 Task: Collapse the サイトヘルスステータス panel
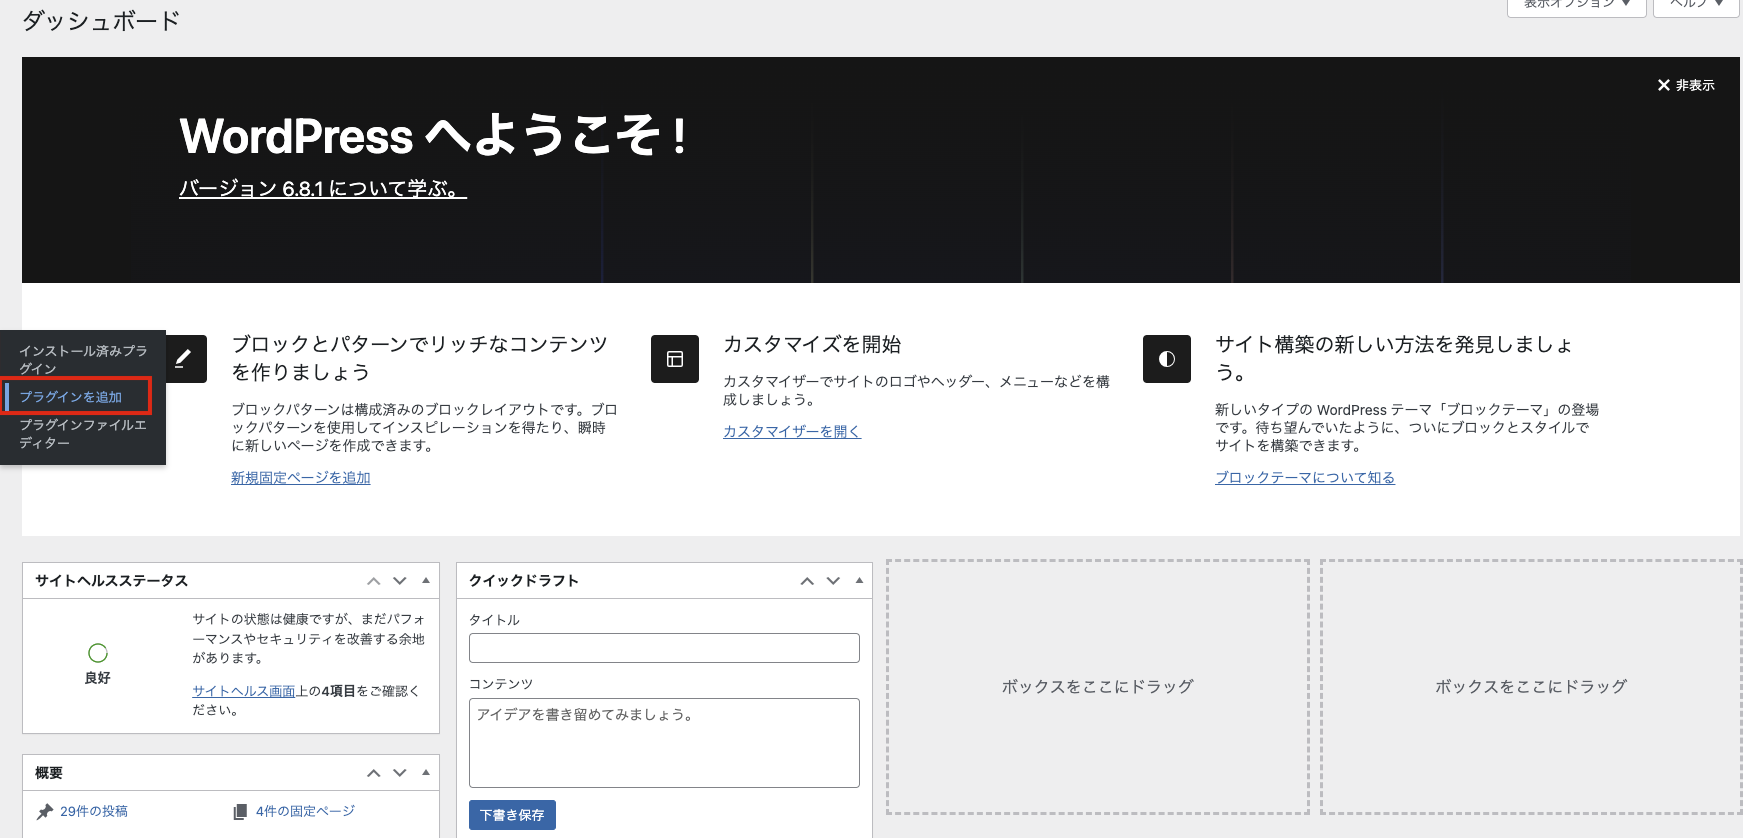coord(426,580)
